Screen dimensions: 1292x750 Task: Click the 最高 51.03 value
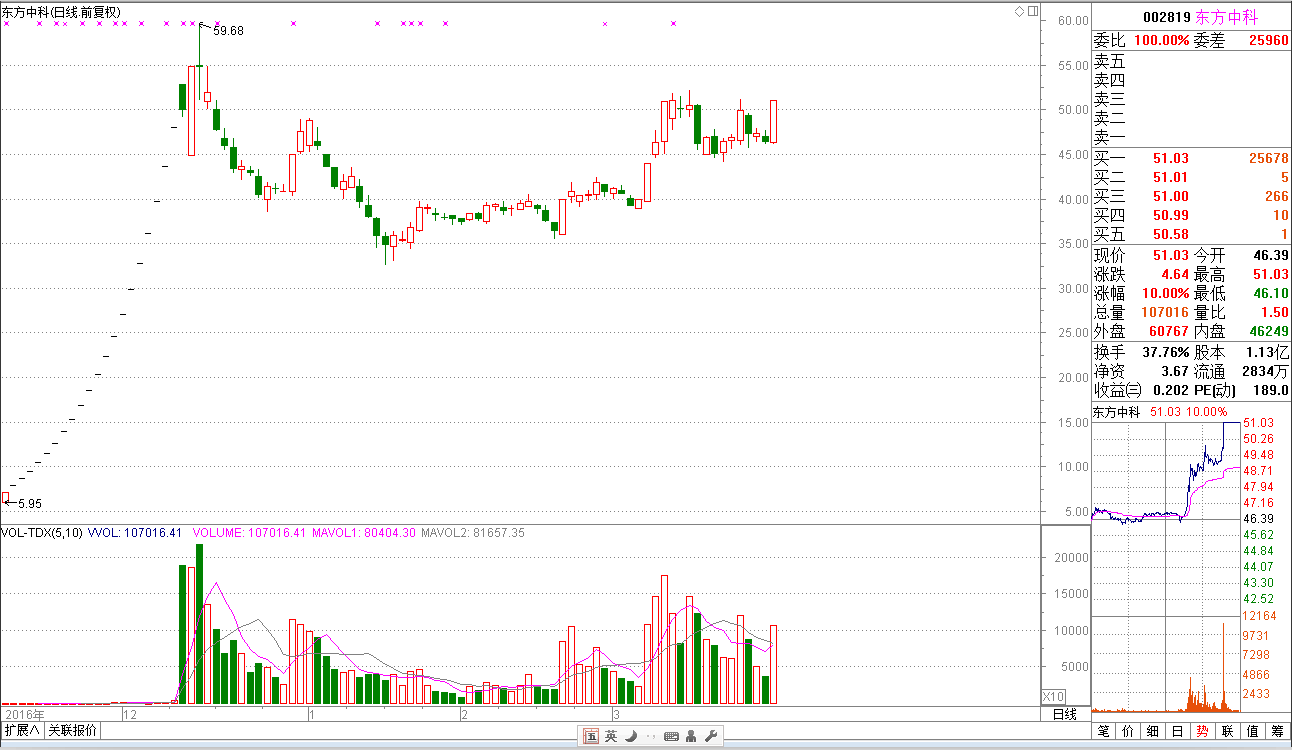coord(1271,275)
